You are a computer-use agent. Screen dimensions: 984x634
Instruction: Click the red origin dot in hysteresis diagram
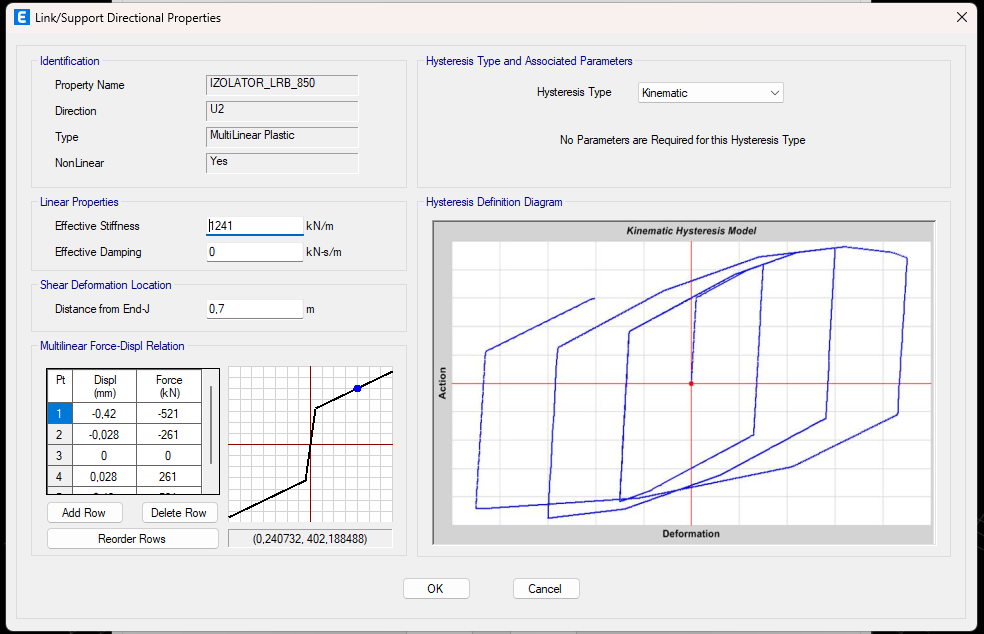point(691,384)
